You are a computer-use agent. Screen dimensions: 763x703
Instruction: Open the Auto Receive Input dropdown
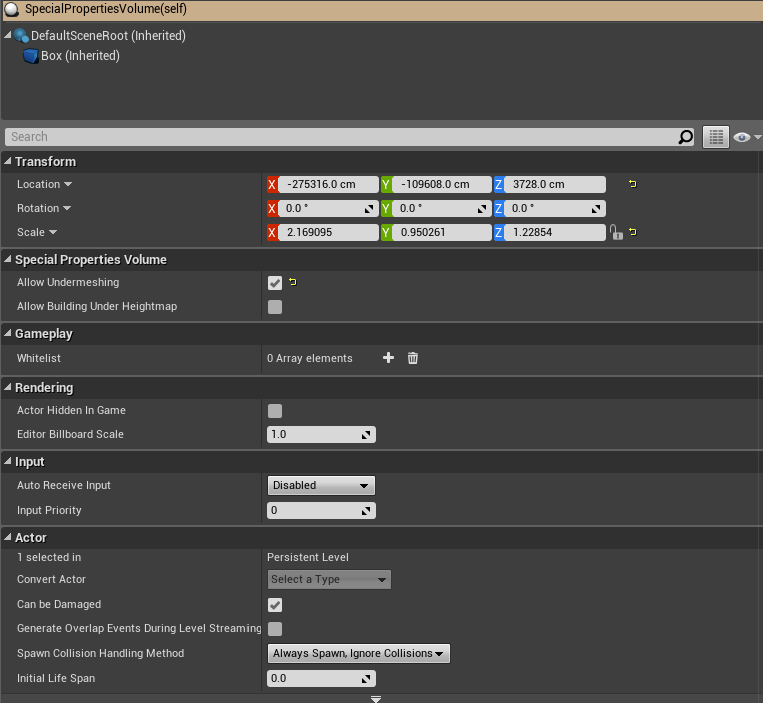coord(321,486)
